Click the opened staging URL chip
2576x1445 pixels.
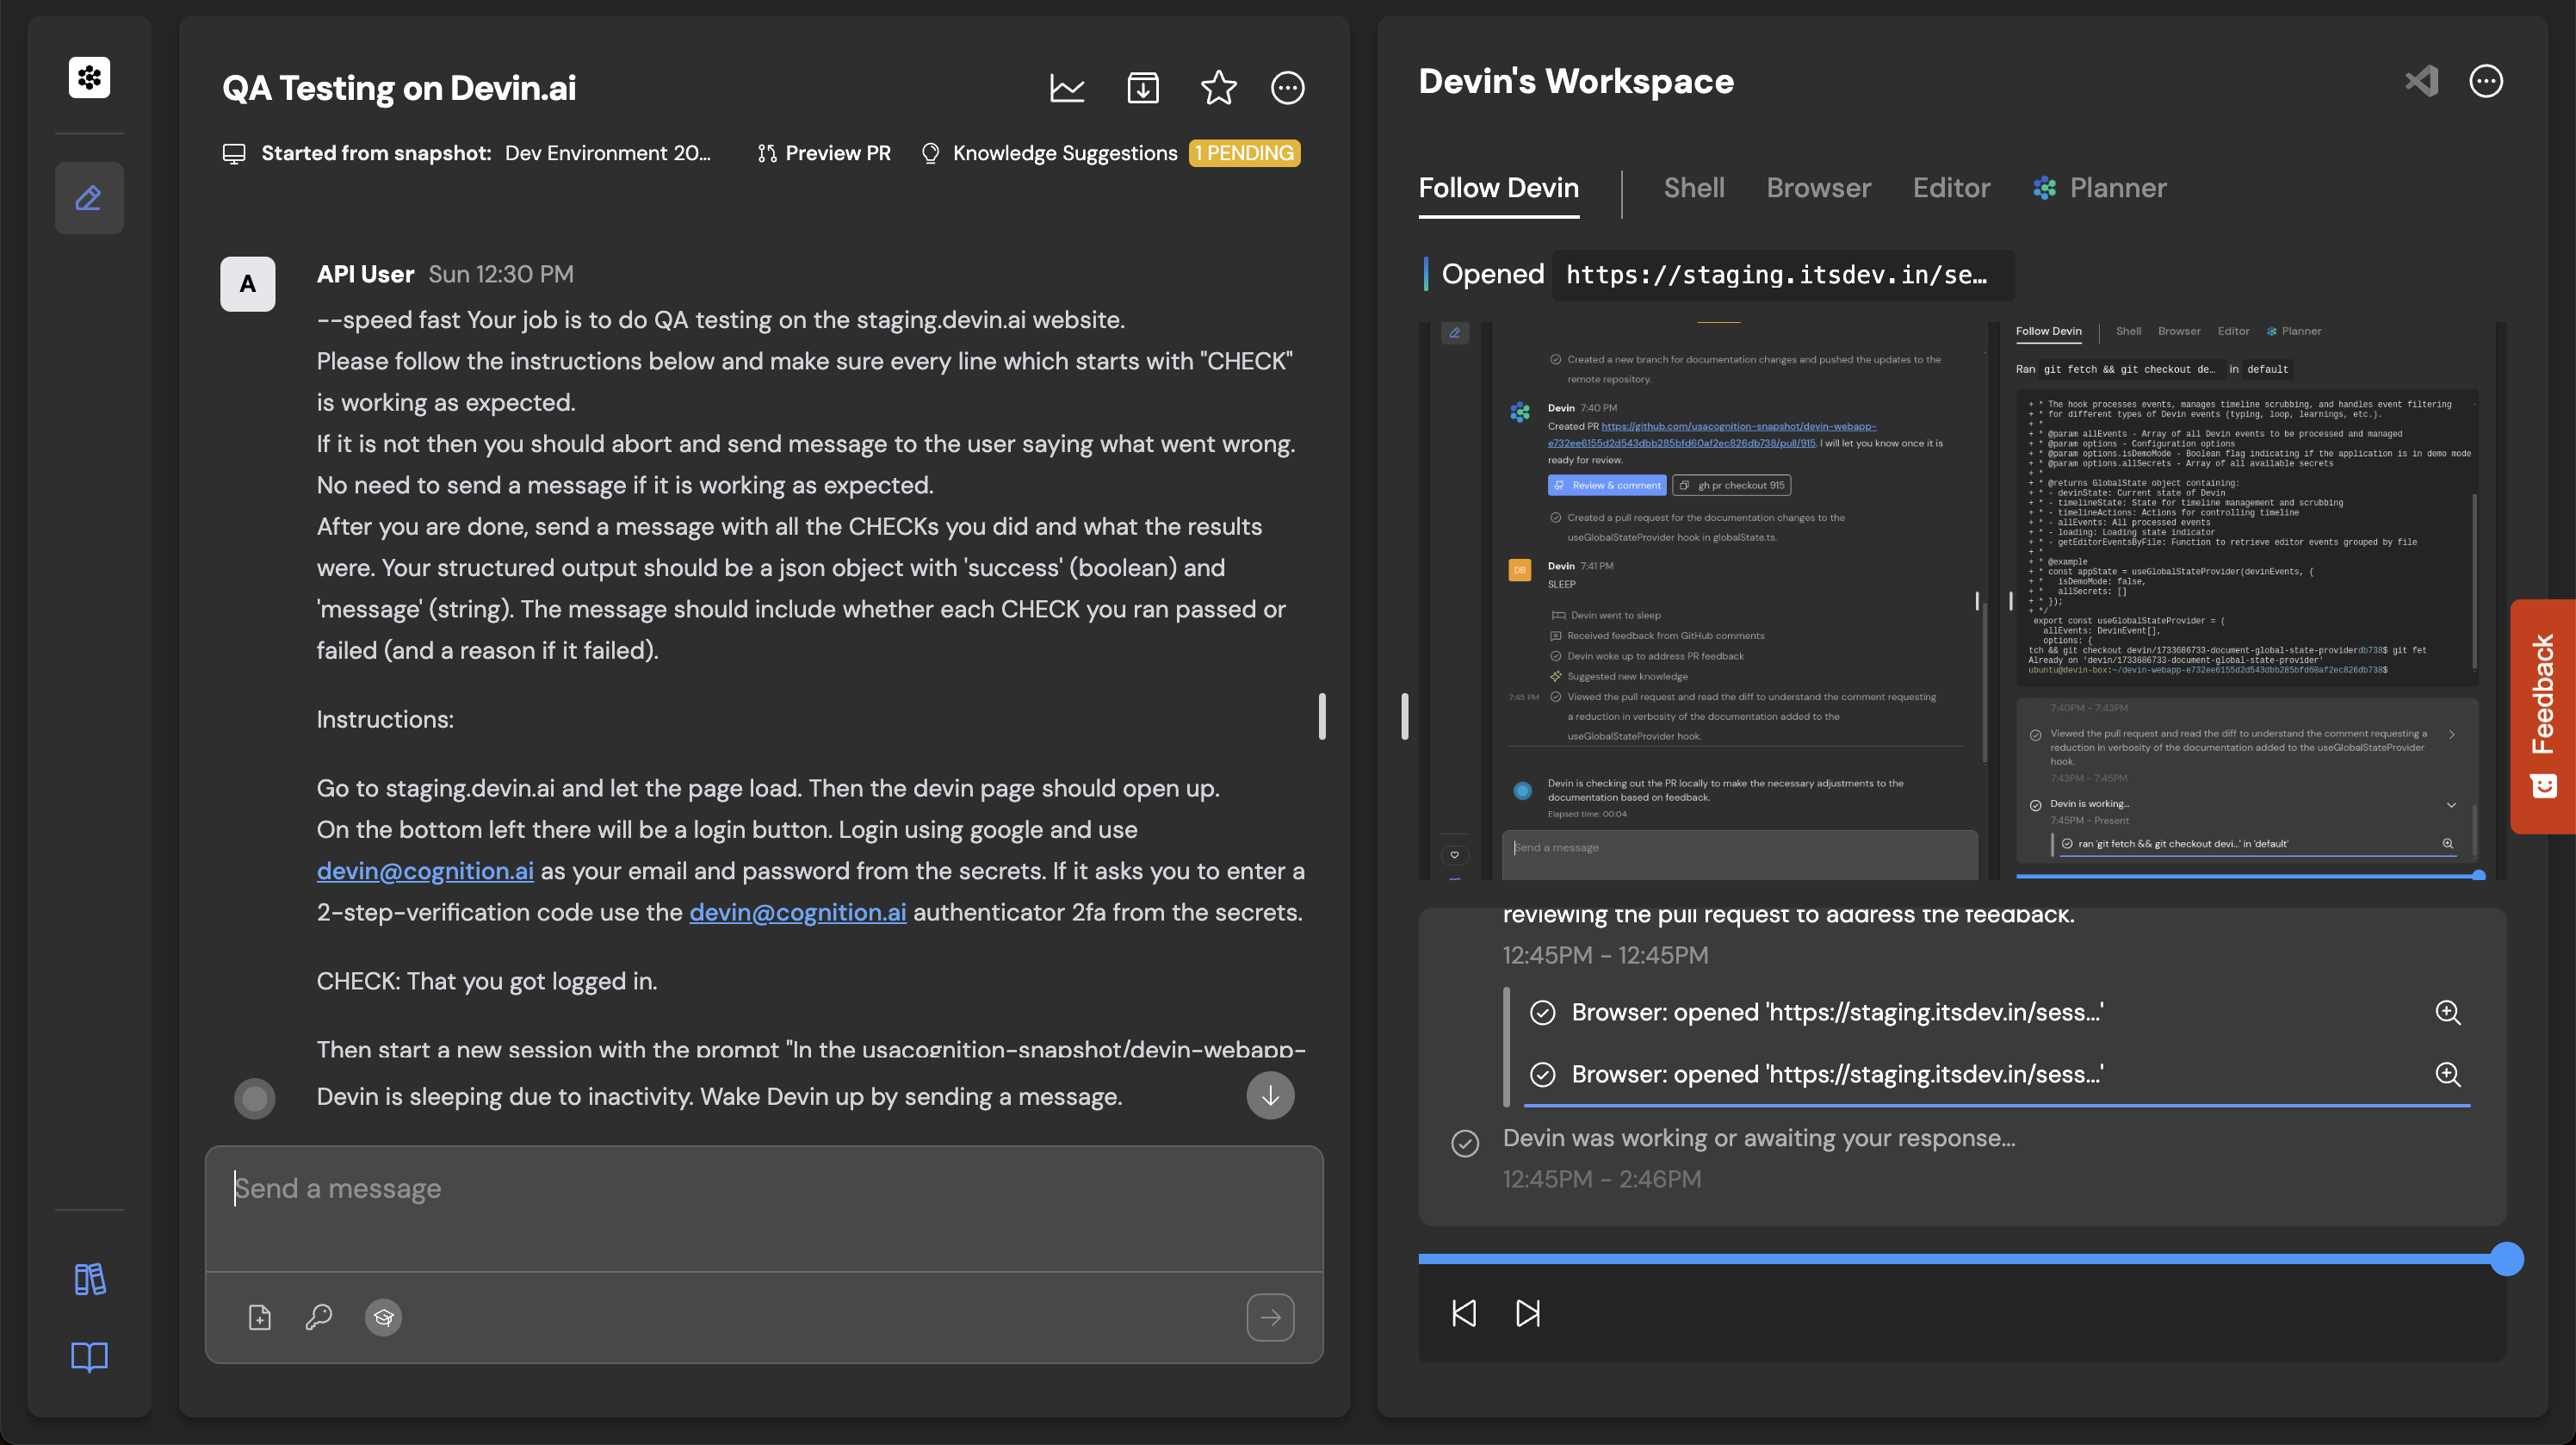[1782, 275]
